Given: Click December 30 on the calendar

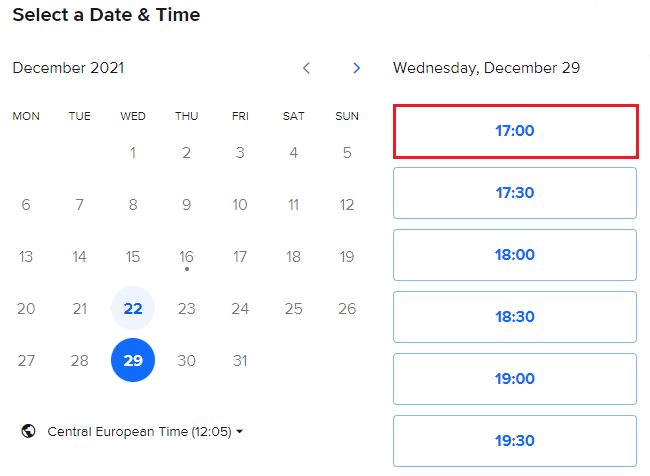Looking at the screenshot, I should click(x=186, y=360).
